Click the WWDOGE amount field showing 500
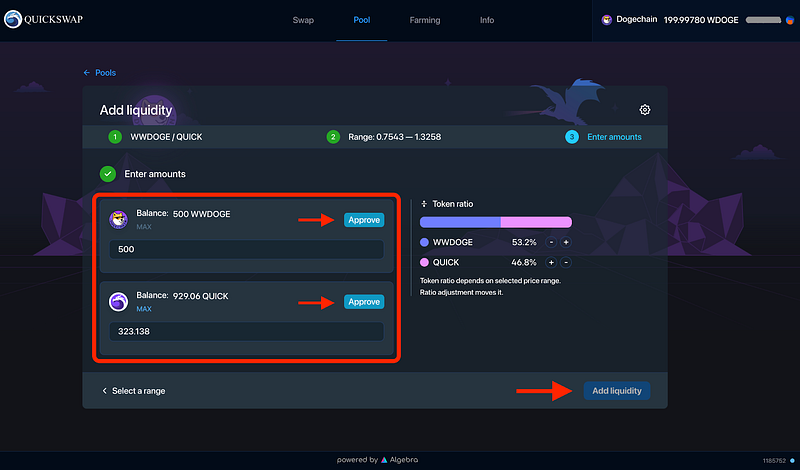This screenshot has height=470, width=800. [246, 250]
